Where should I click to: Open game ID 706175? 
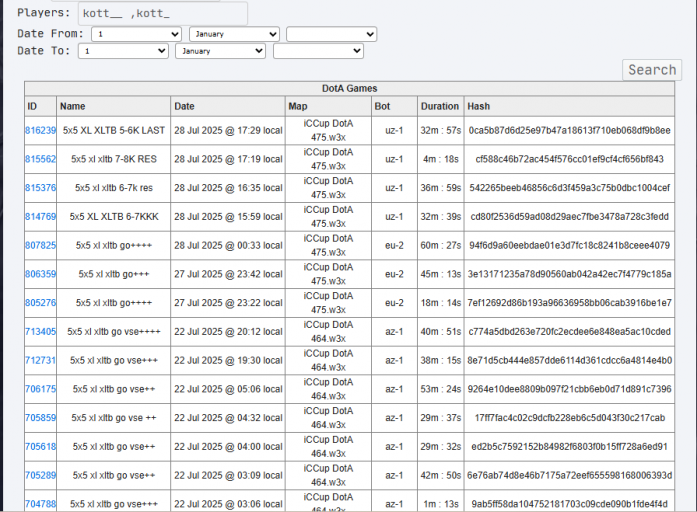click(x=40, y=389)
